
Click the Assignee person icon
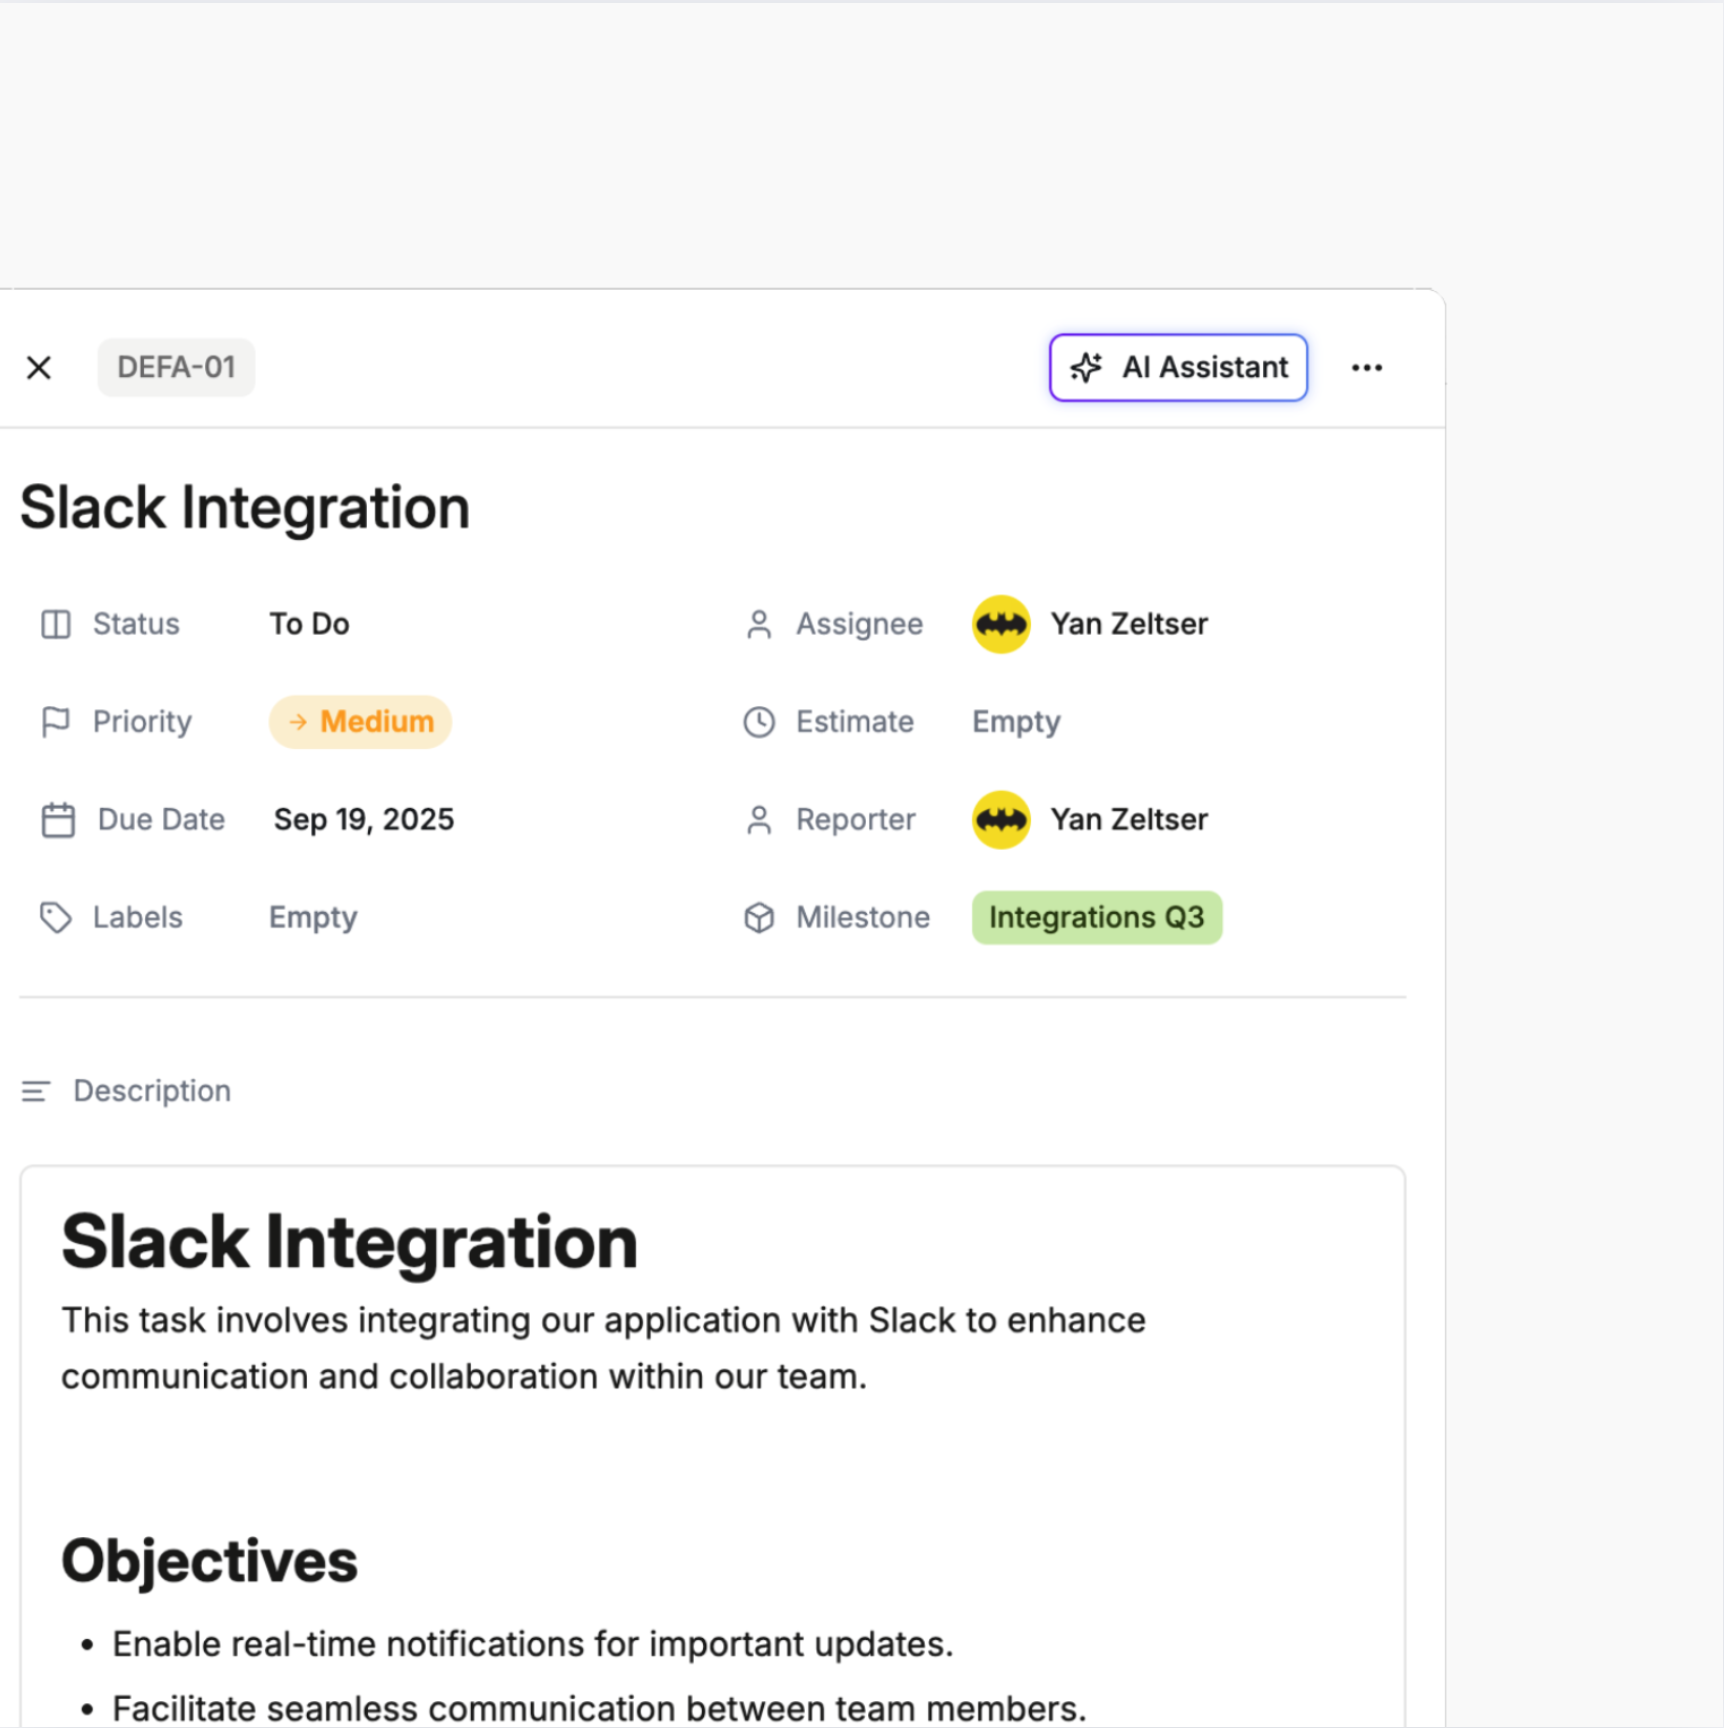pos(759,624)
